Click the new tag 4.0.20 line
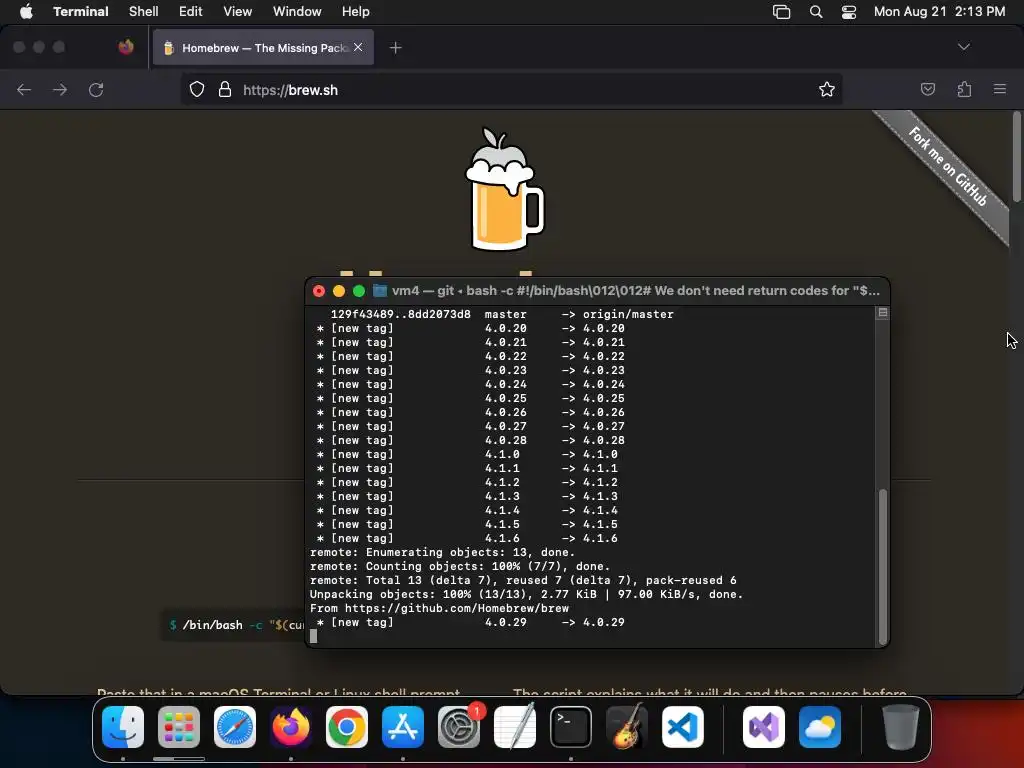The width and height of the screenshot is (1024, 768). [x=470, y=328]
